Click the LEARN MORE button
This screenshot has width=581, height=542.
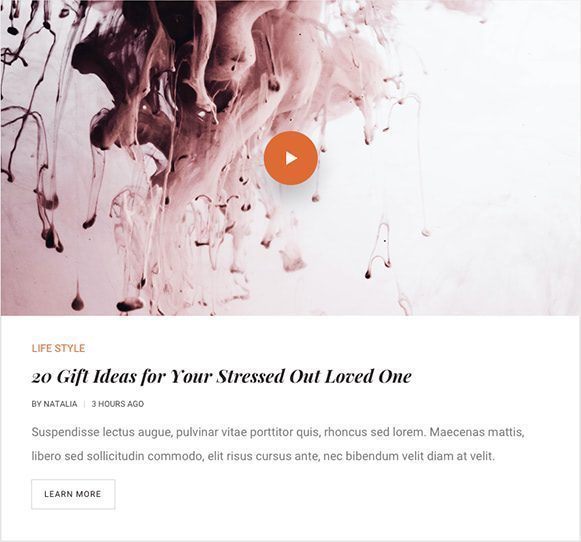73,494
